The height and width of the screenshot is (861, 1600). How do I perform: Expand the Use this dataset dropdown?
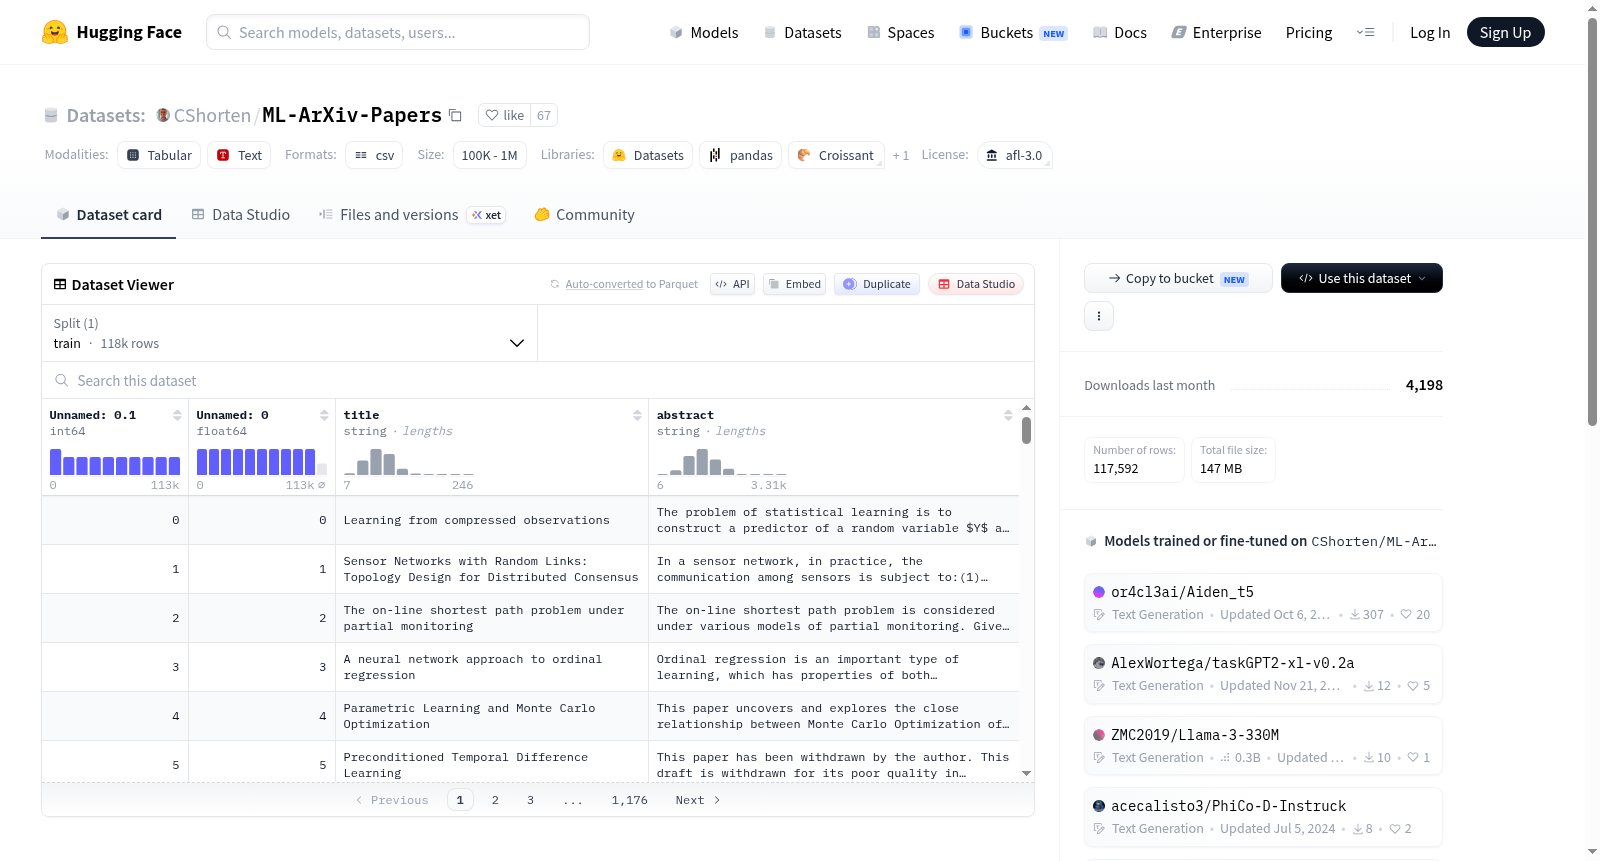tap(1362, 278)
